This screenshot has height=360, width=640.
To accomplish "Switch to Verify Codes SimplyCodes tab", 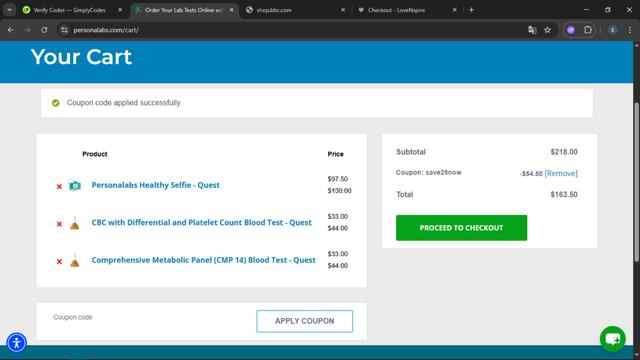I will 69,10.
